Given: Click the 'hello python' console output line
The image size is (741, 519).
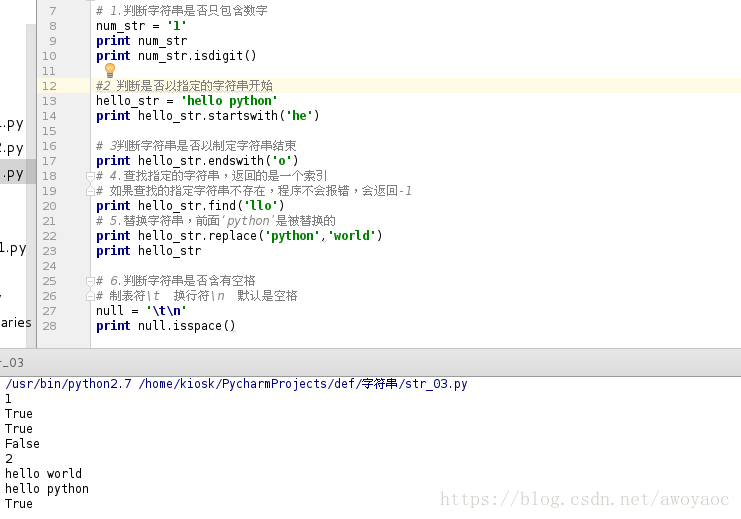Looking at the screenshot, I should 47,489.
